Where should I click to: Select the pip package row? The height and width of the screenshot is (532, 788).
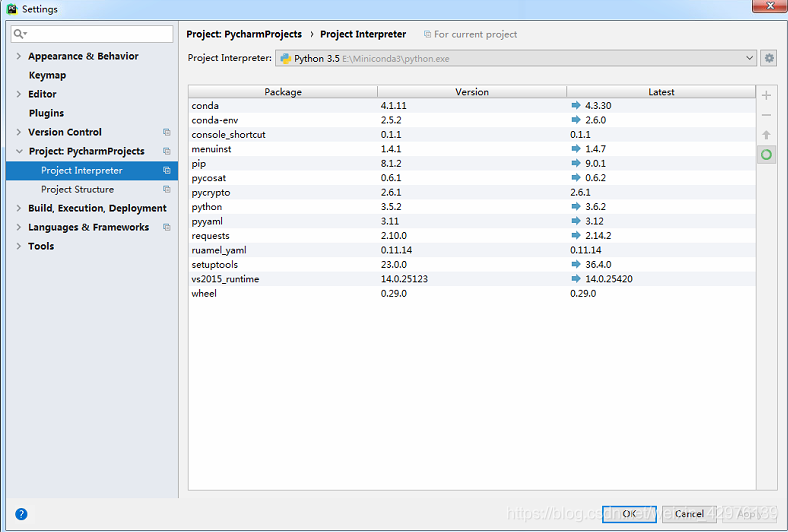pyautogui.click(x=472, y=163)
